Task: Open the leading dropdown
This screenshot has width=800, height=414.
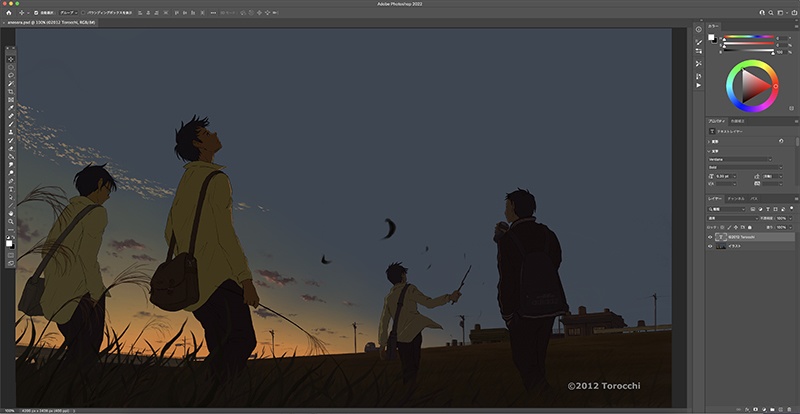Action: [x=781, y=176]
